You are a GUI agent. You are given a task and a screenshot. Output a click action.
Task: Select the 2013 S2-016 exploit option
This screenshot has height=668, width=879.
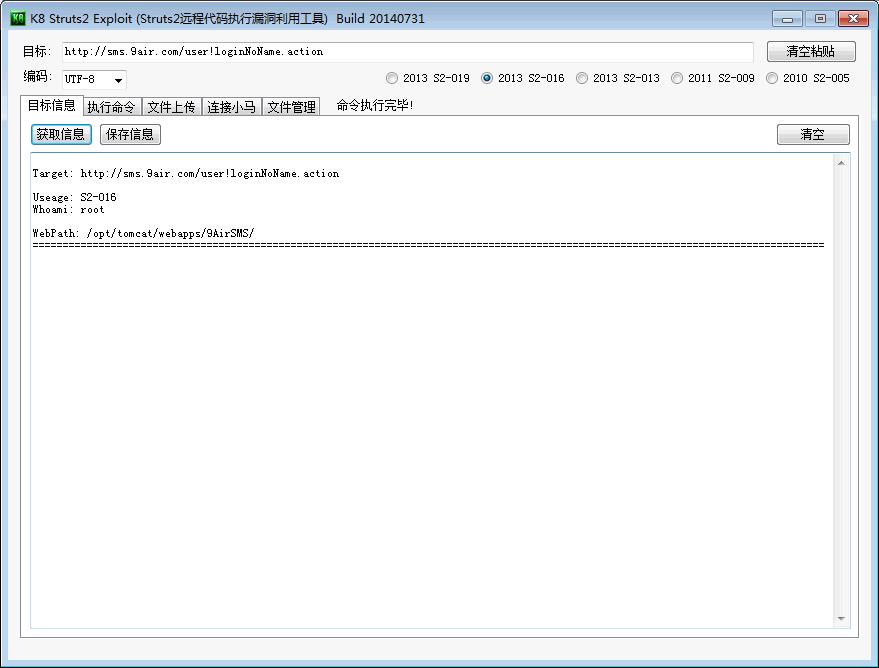pyautogui.click(x=522, y=78)
